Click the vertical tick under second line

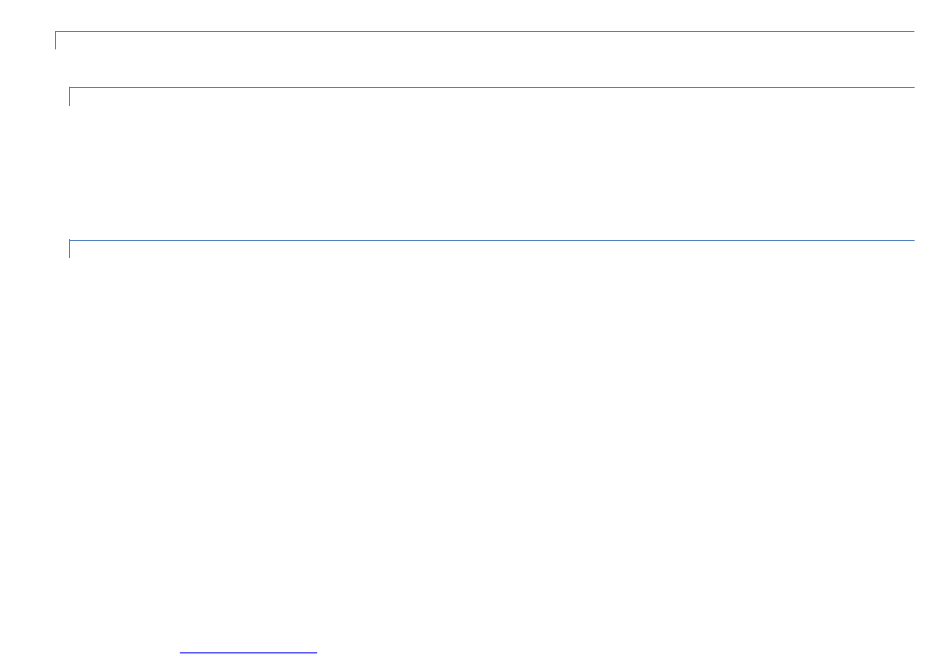coord(70,97)
